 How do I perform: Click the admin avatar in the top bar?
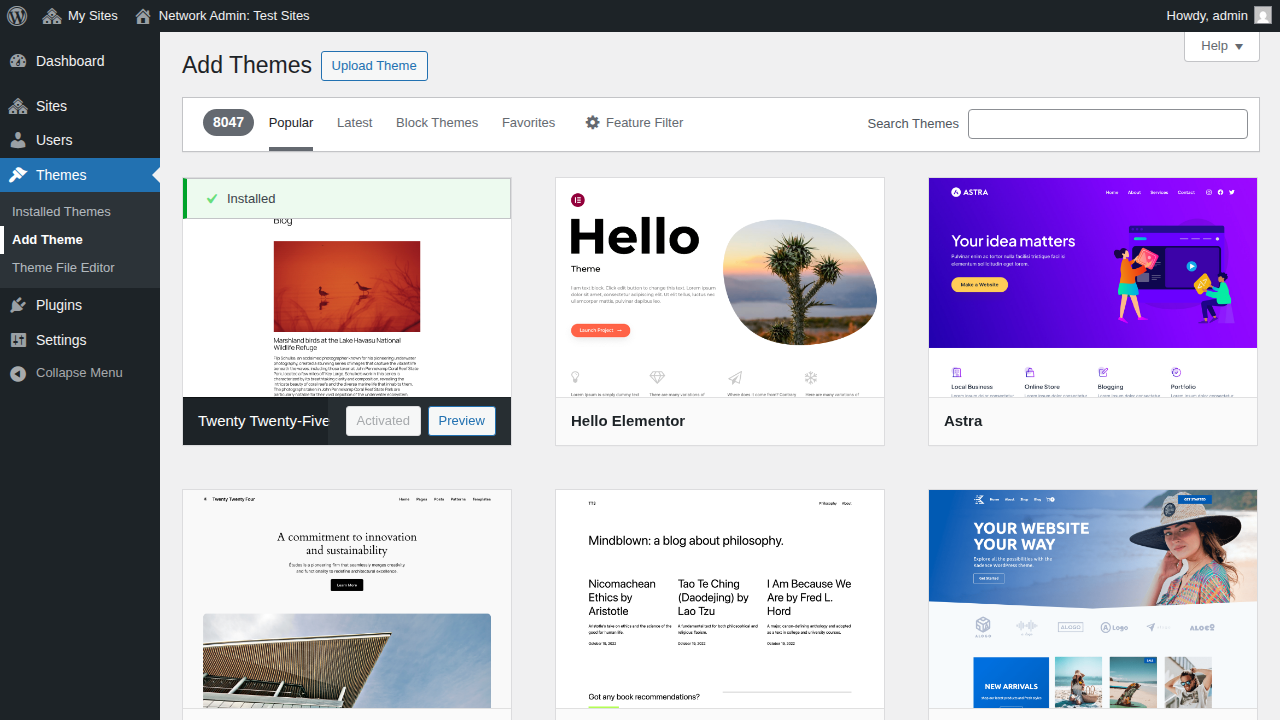point(1263,15)
